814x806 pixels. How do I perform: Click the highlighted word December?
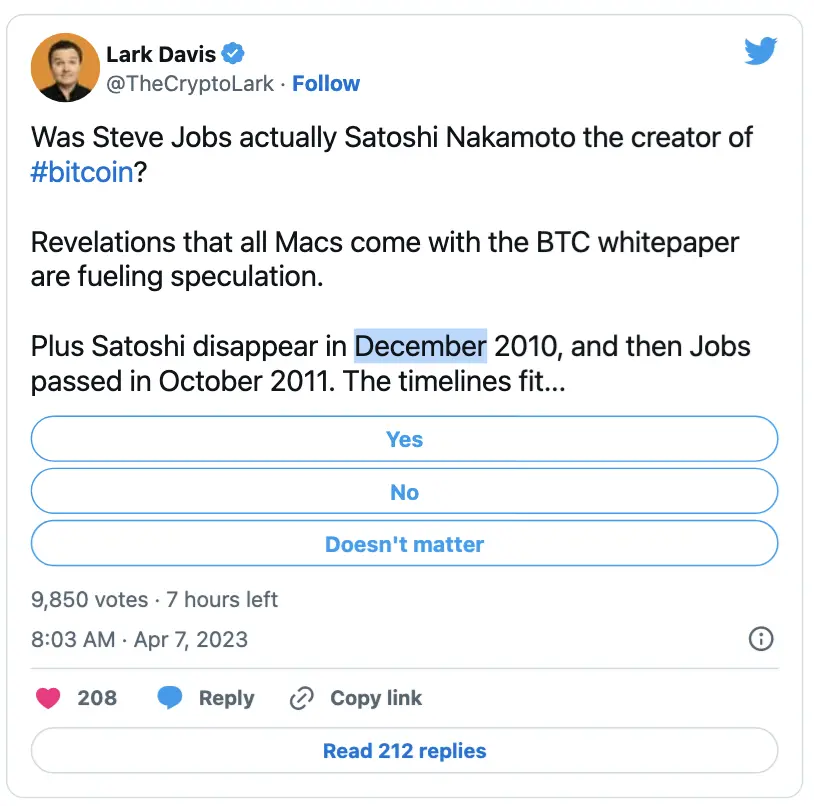point(420,347)
